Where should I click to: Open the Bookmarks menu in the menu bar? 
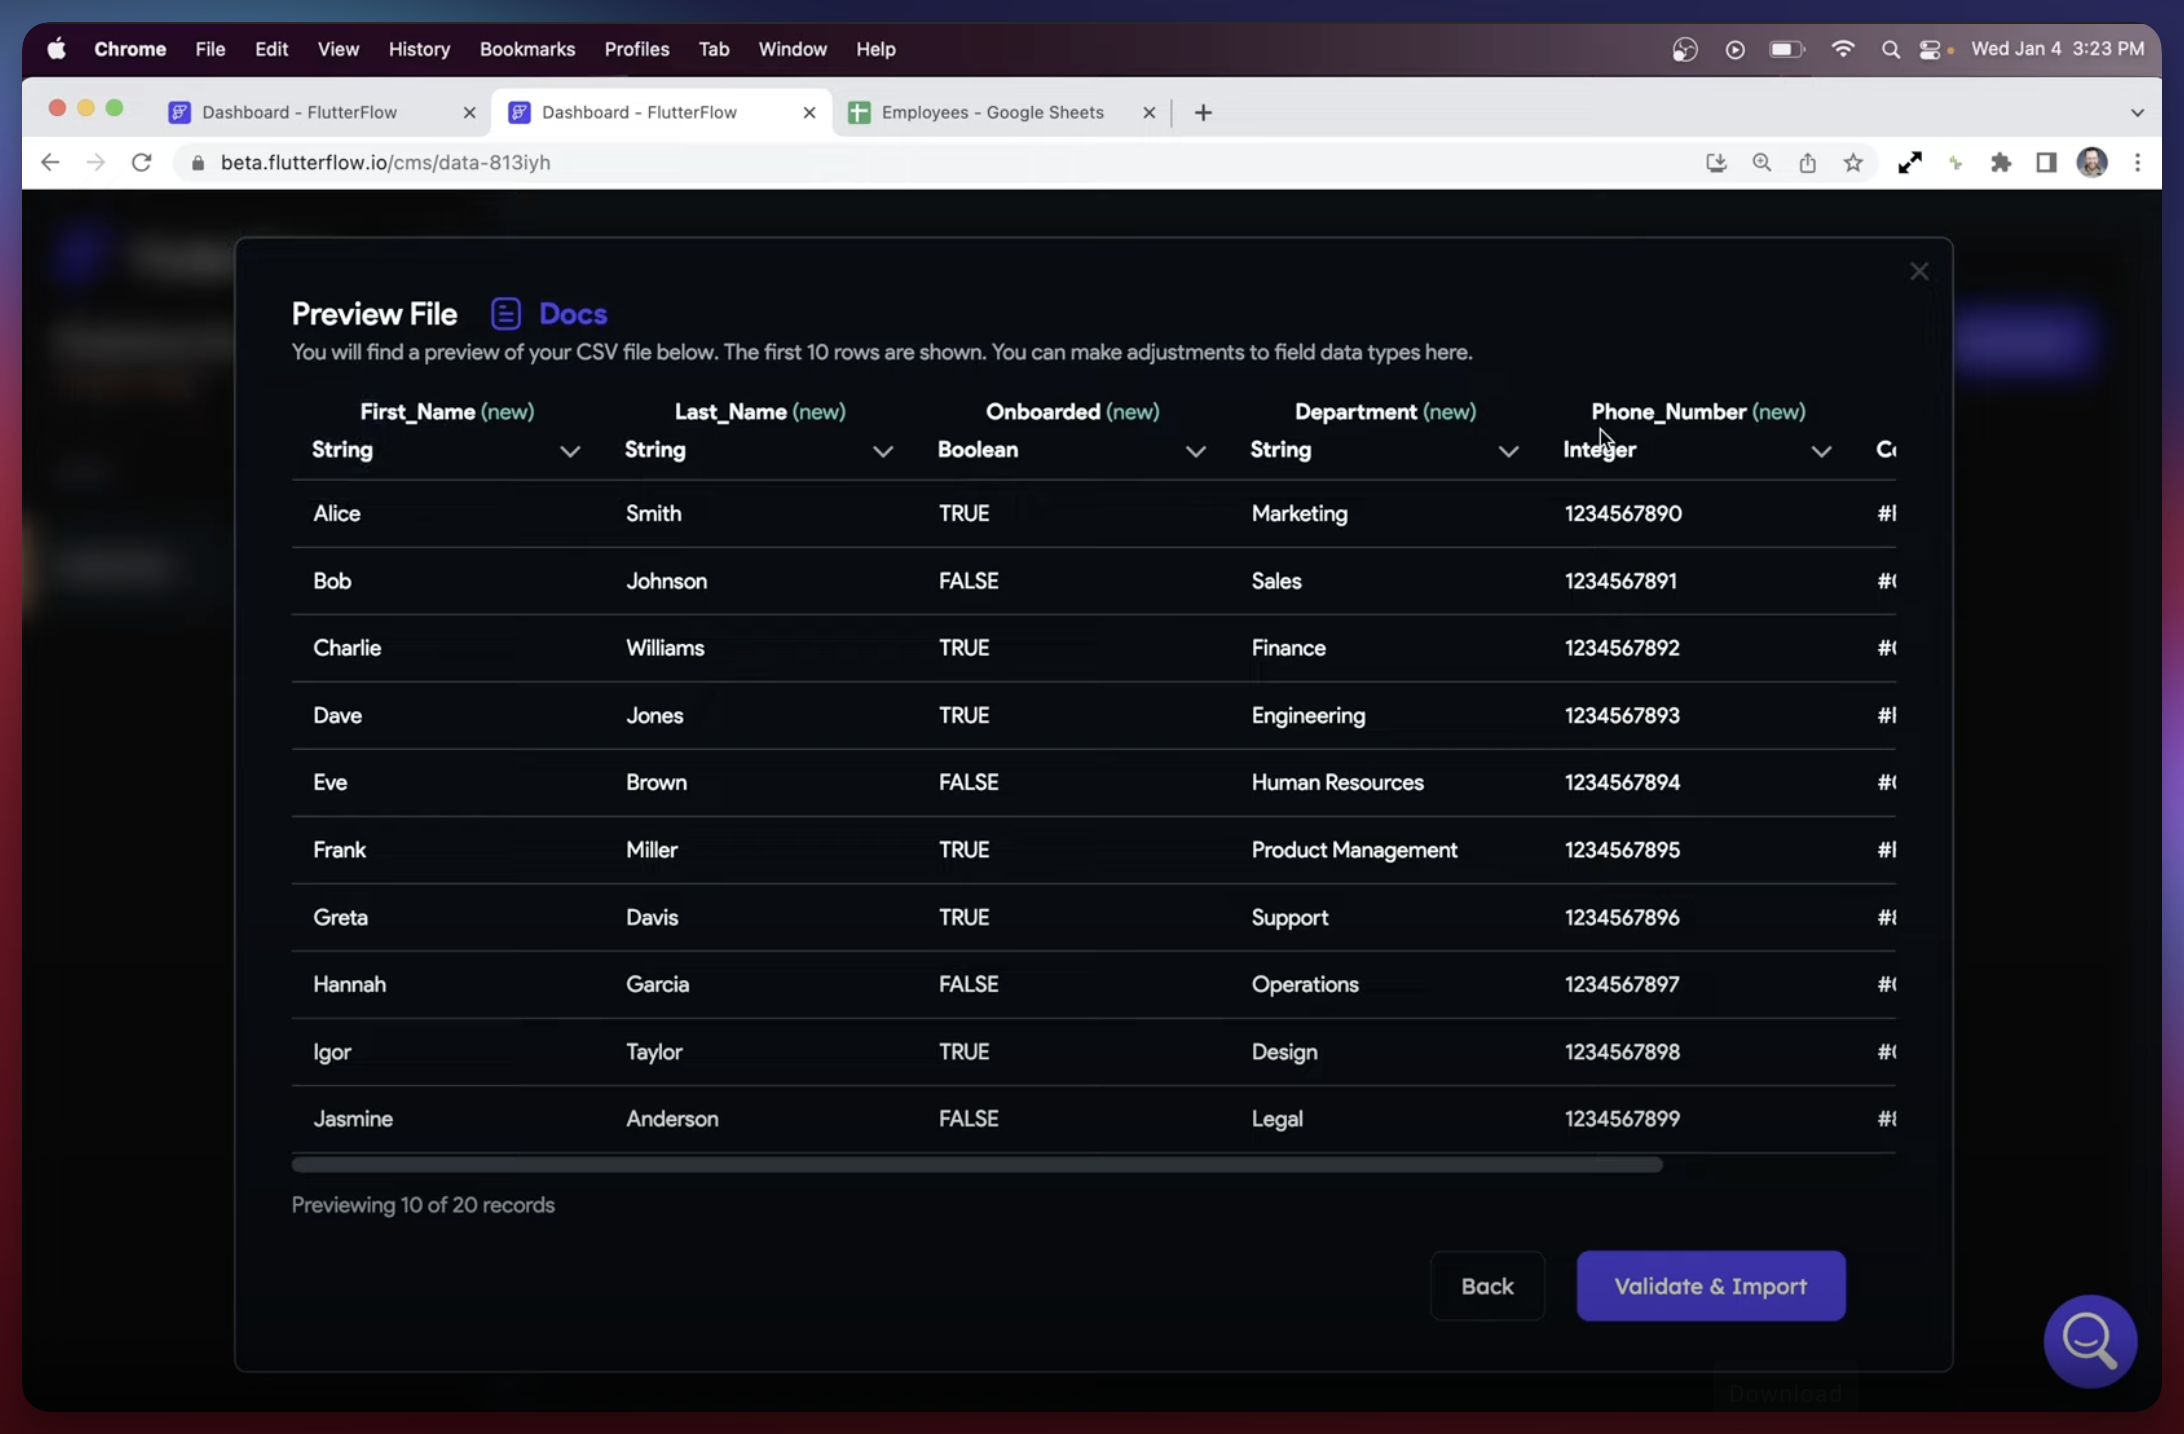pyautogui.click(x=527, y=48)
